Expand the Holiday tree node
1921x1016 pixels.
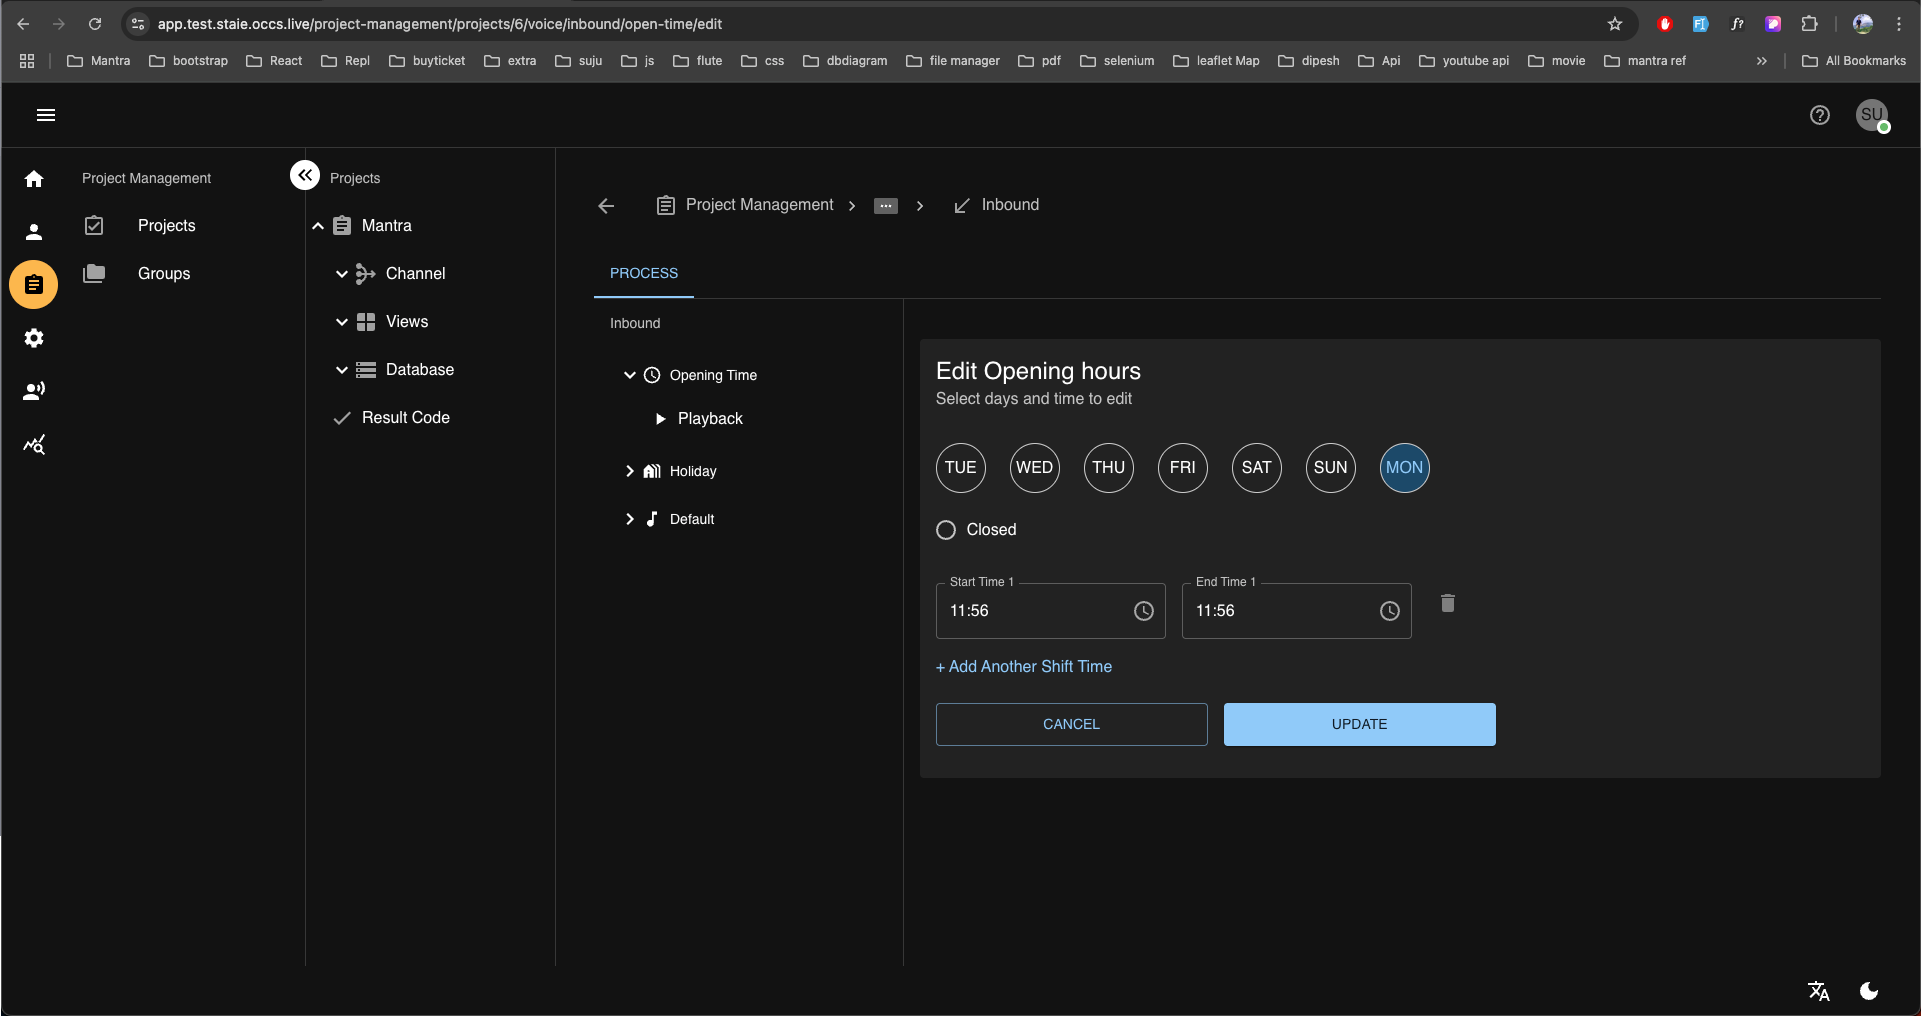(x=629, y=471)
